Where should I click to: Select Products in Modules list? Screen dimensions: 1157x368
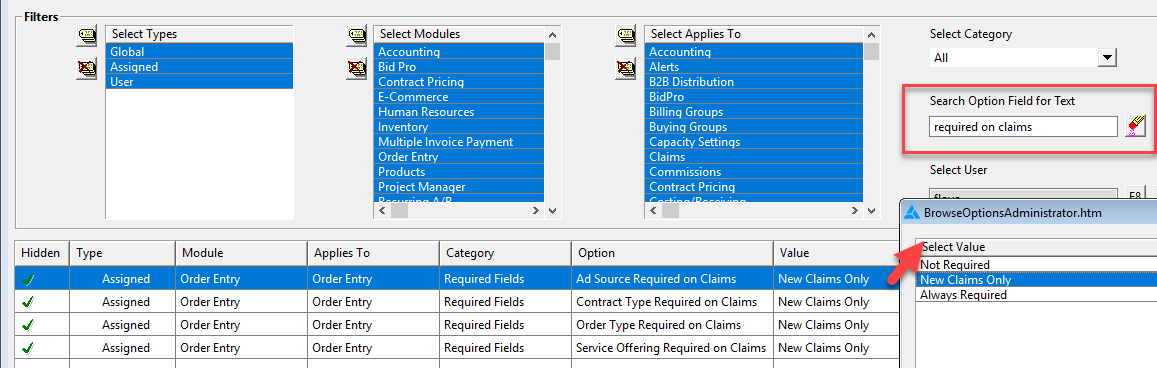459,172
